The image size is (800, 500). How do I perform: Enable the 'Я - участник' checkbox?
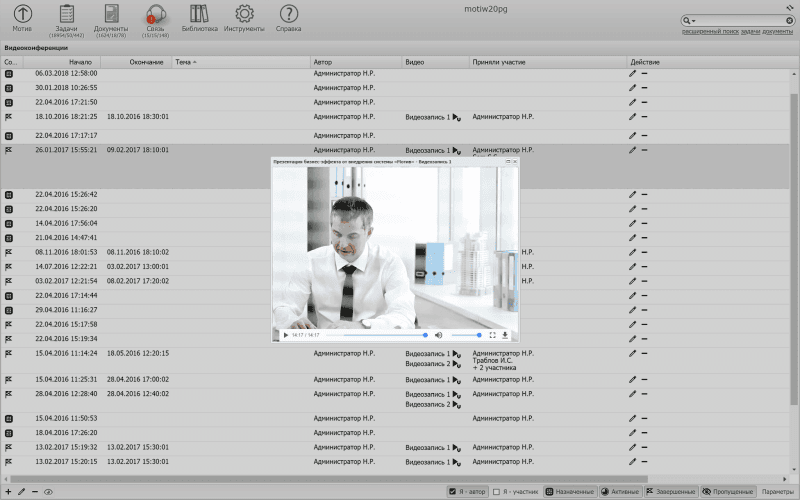(x=496, y=492)
